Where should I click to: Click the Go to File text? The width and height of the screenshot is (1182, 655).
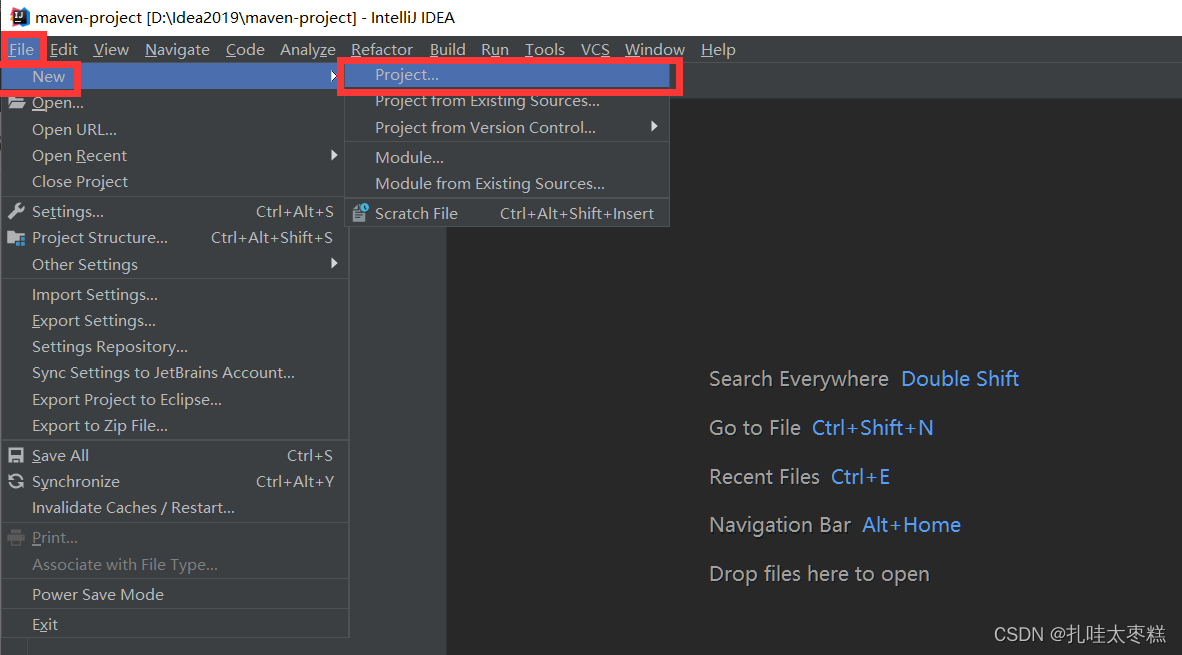click(755, 427)
